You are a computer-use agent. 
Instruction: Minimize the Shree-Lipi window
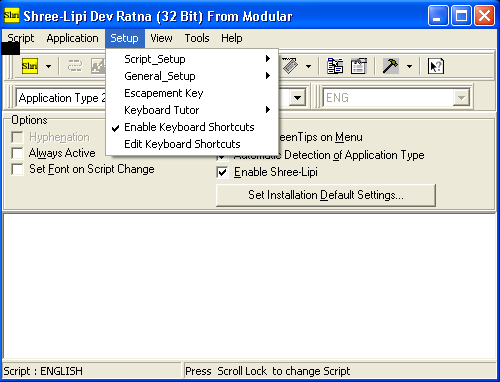pyautogui.click(x=438, y=15)
